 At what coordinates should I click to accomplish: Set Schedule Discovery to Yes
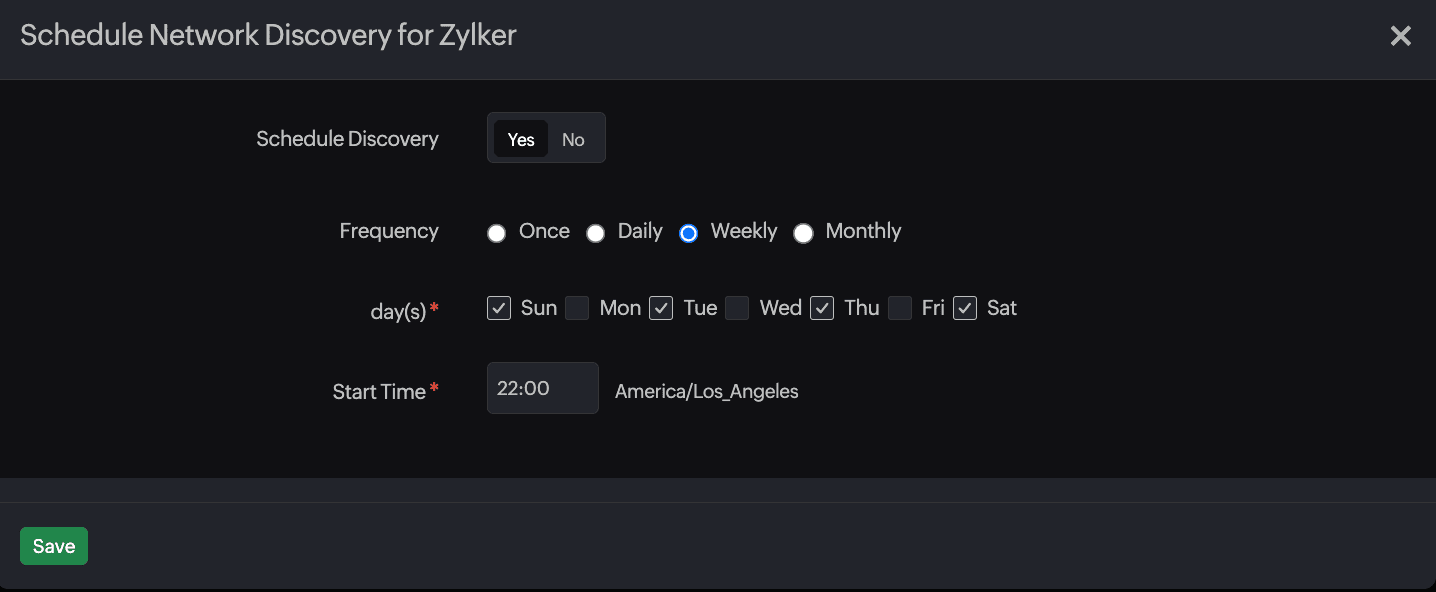(521, 139)
